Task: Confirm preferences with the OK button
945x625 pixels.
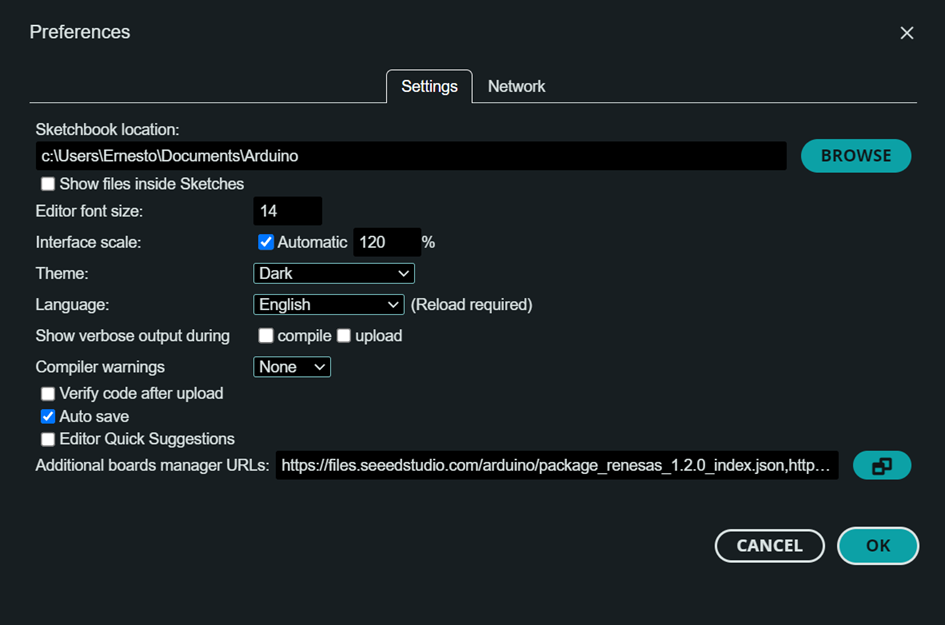Action: [x=878, y=545]
